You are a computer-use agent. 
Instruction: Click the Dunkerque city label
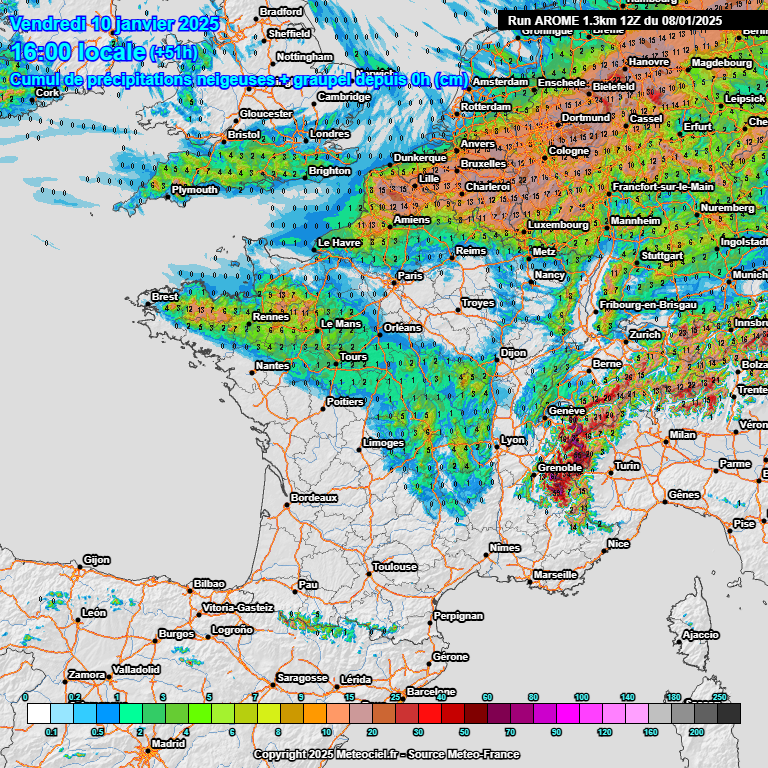pyautogui.click(x=420, y=158)
